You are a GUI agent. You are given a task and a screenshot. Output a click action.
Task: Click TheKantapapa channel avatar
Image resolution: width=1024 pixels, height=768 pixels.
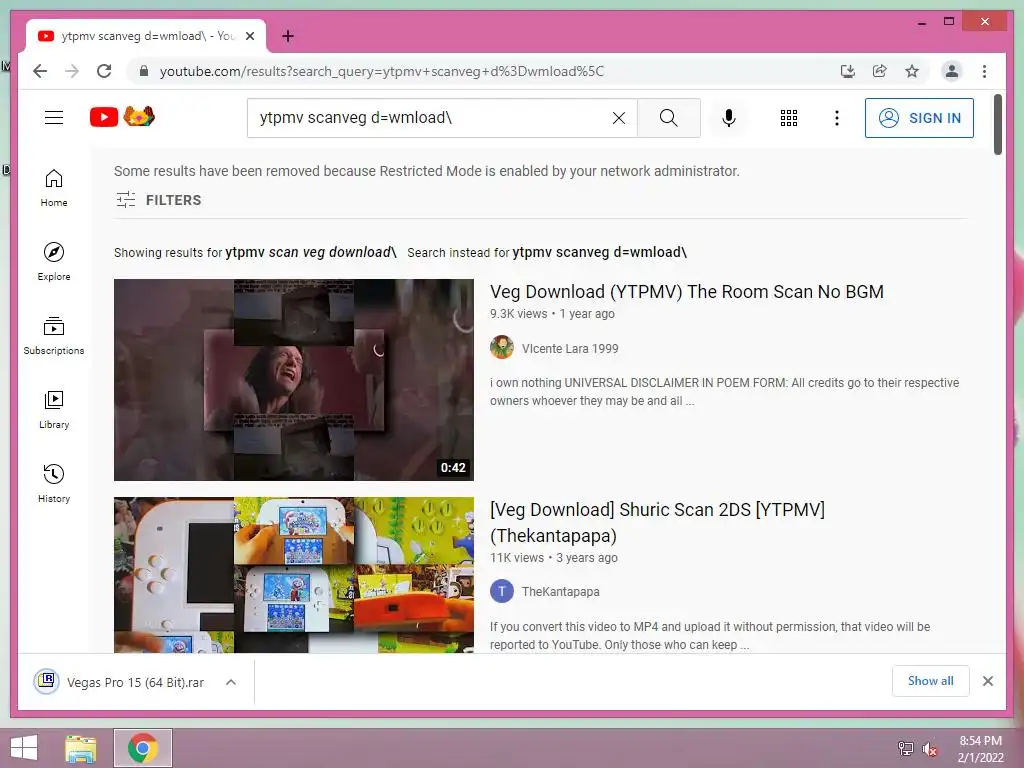(502, 592)
